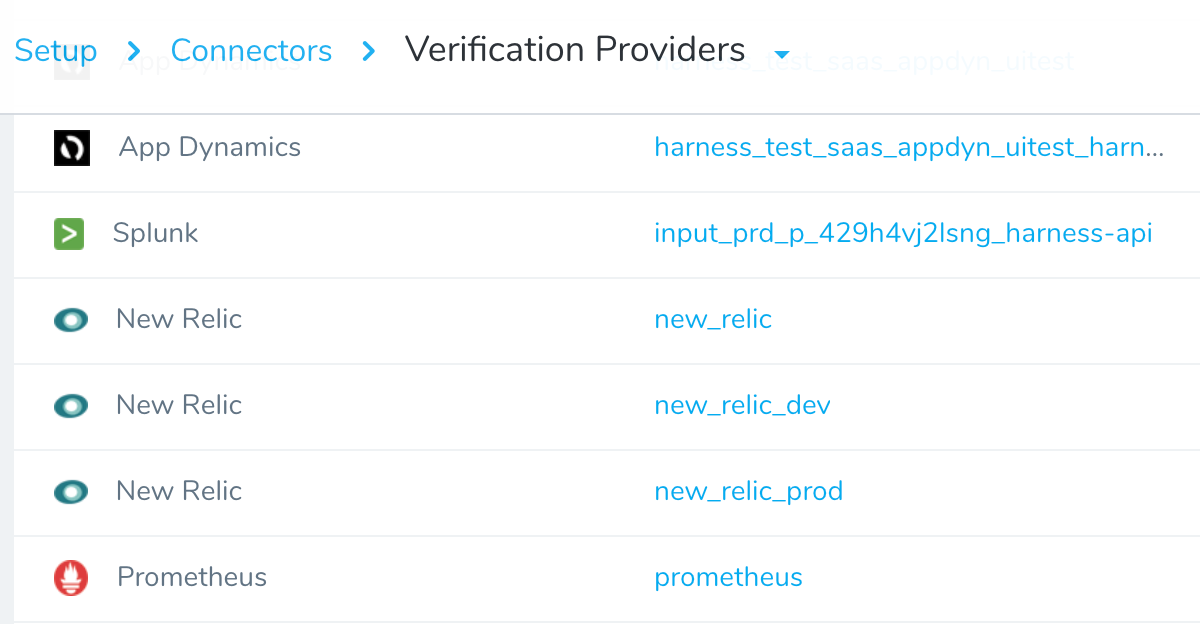Select the App Dynamics type label
The image size is (1200, 624).
click(210, 148)
